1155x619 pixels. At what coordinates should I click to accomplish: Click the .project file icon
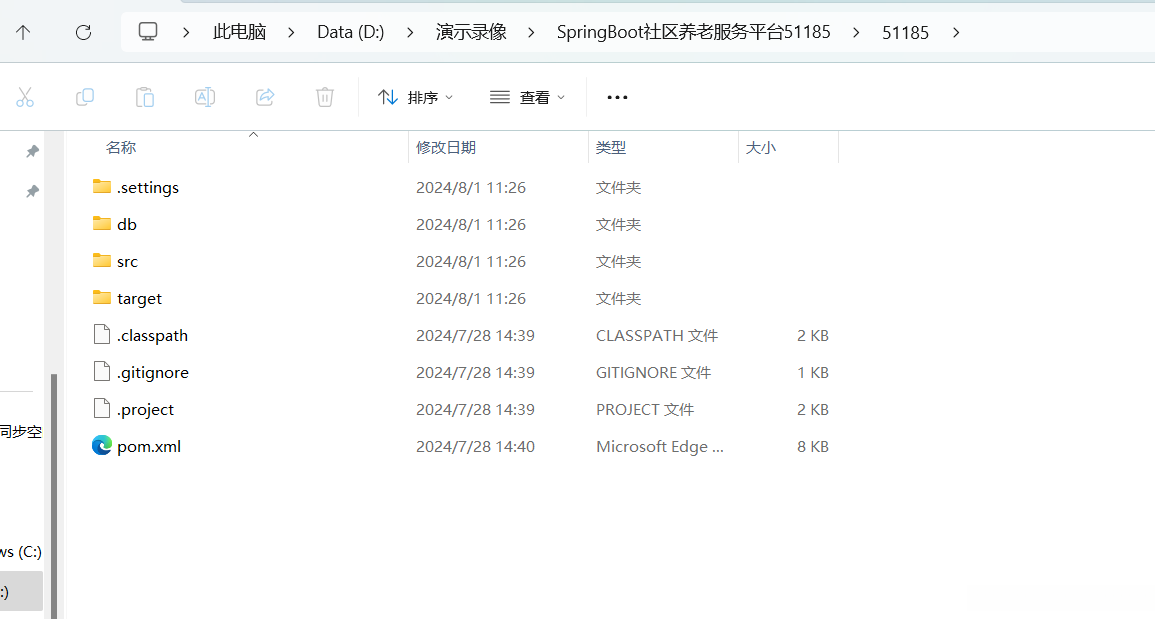click(102, 408)
